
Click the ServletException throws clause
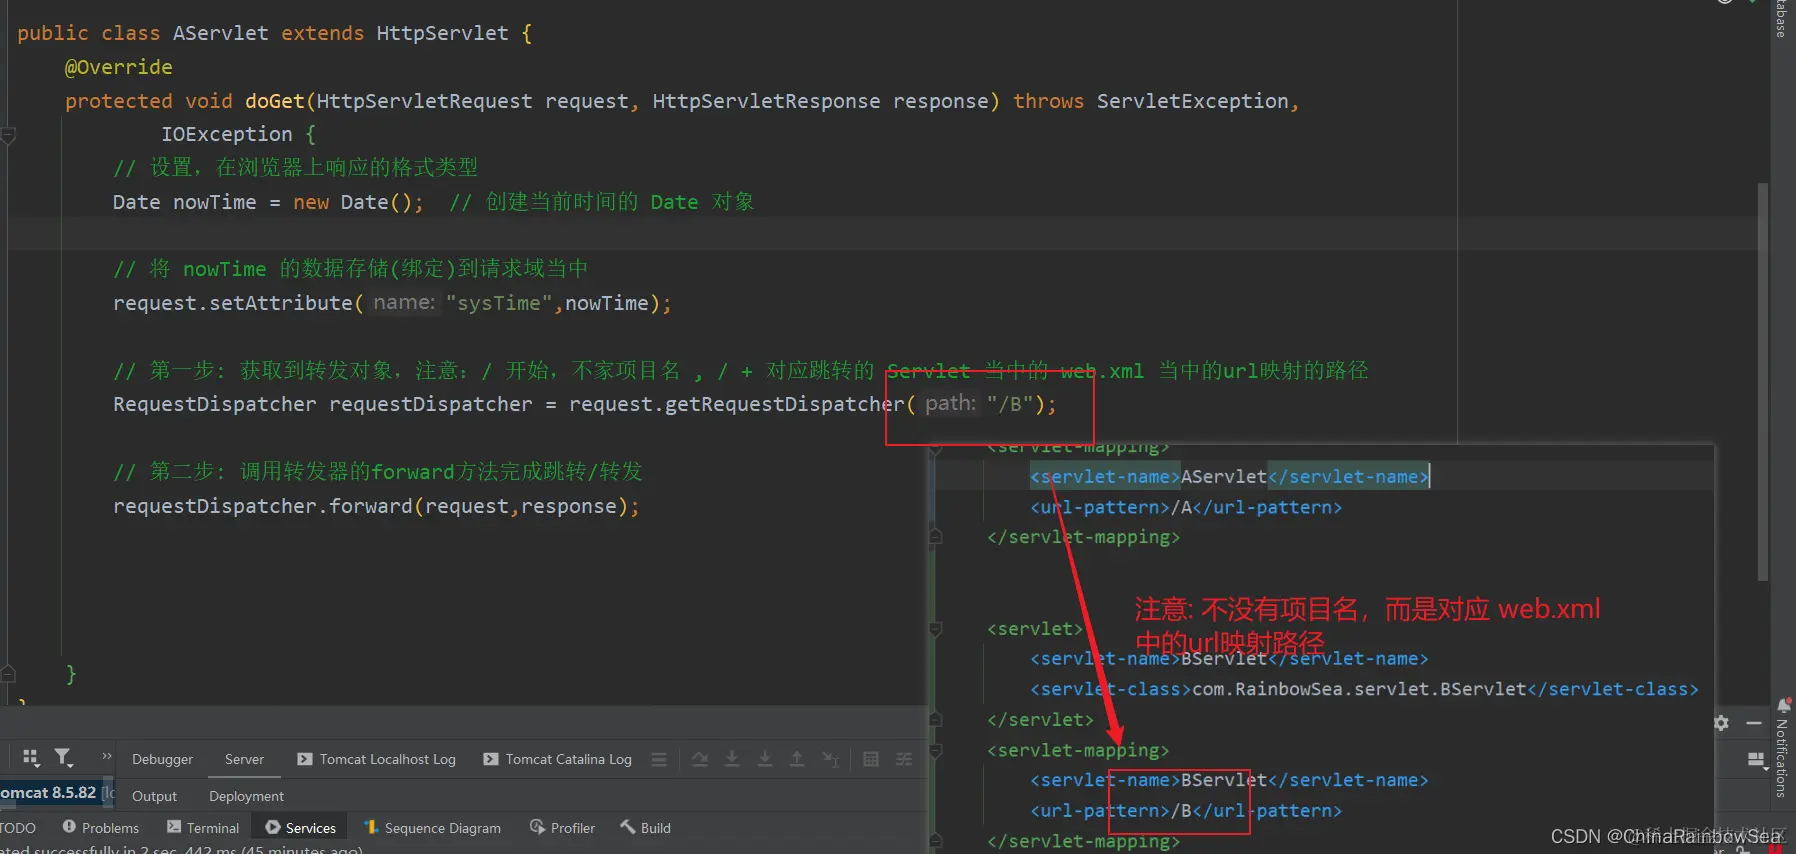point(1193,101)
